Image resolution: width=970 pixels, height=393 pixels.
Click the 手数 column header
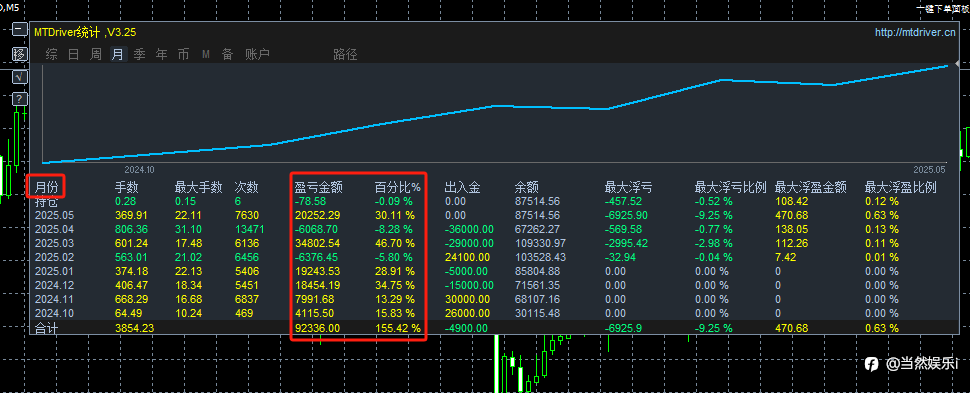(x=127, y=187)
